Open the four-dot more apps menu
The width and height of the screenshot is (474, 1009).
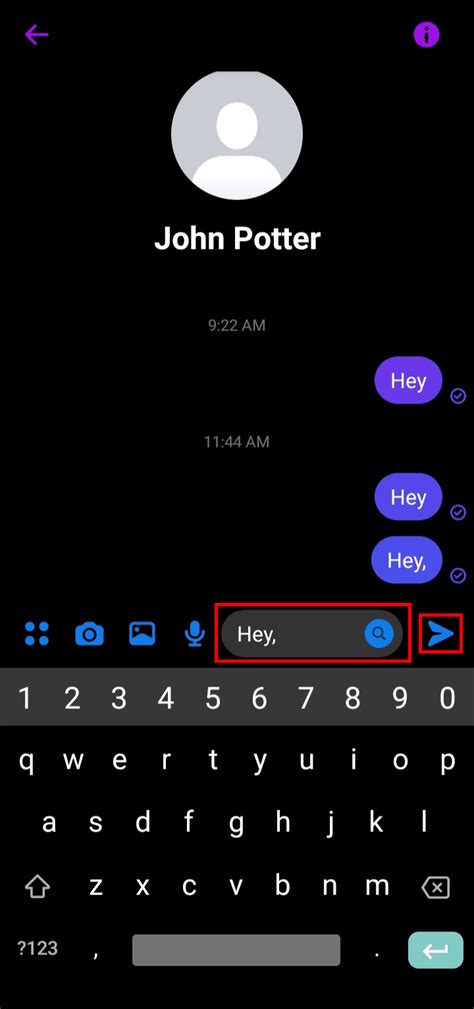[x=37, y=633]
